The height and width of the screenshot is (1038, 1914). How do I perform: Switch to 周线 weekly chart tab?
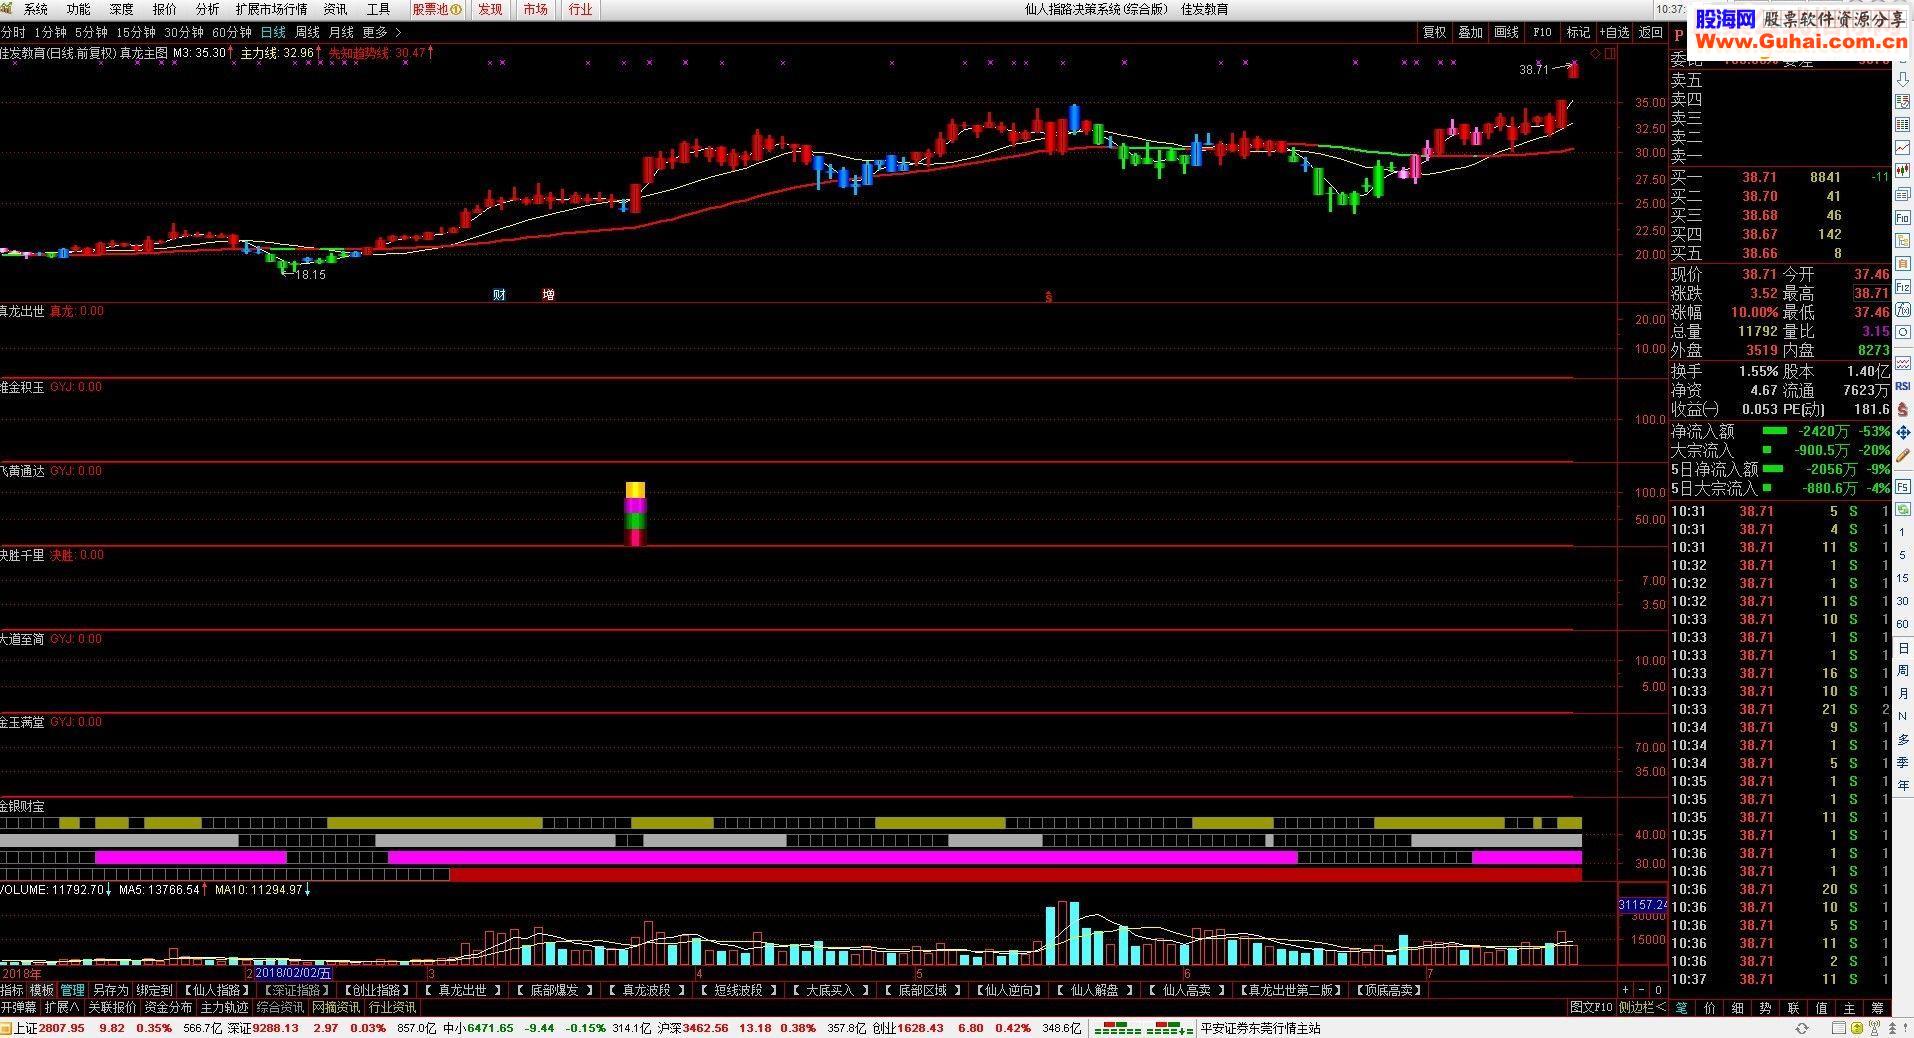click(x=306, y=33)
